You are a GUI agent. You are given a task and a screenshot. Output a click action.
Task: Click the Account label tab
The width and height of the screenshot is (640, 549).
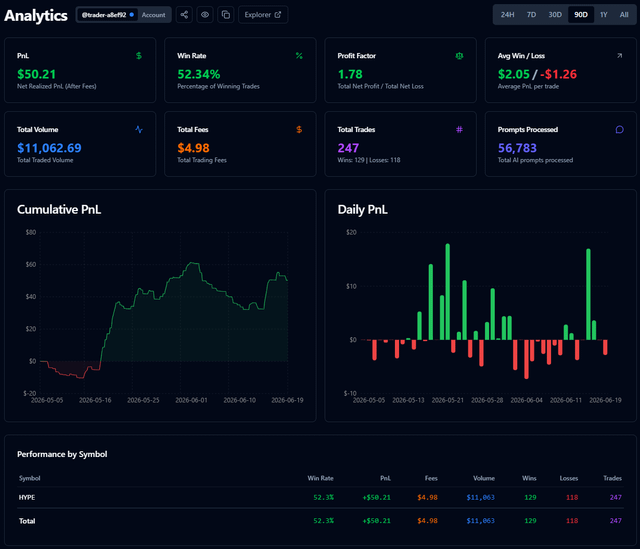[x=153, y=15]
